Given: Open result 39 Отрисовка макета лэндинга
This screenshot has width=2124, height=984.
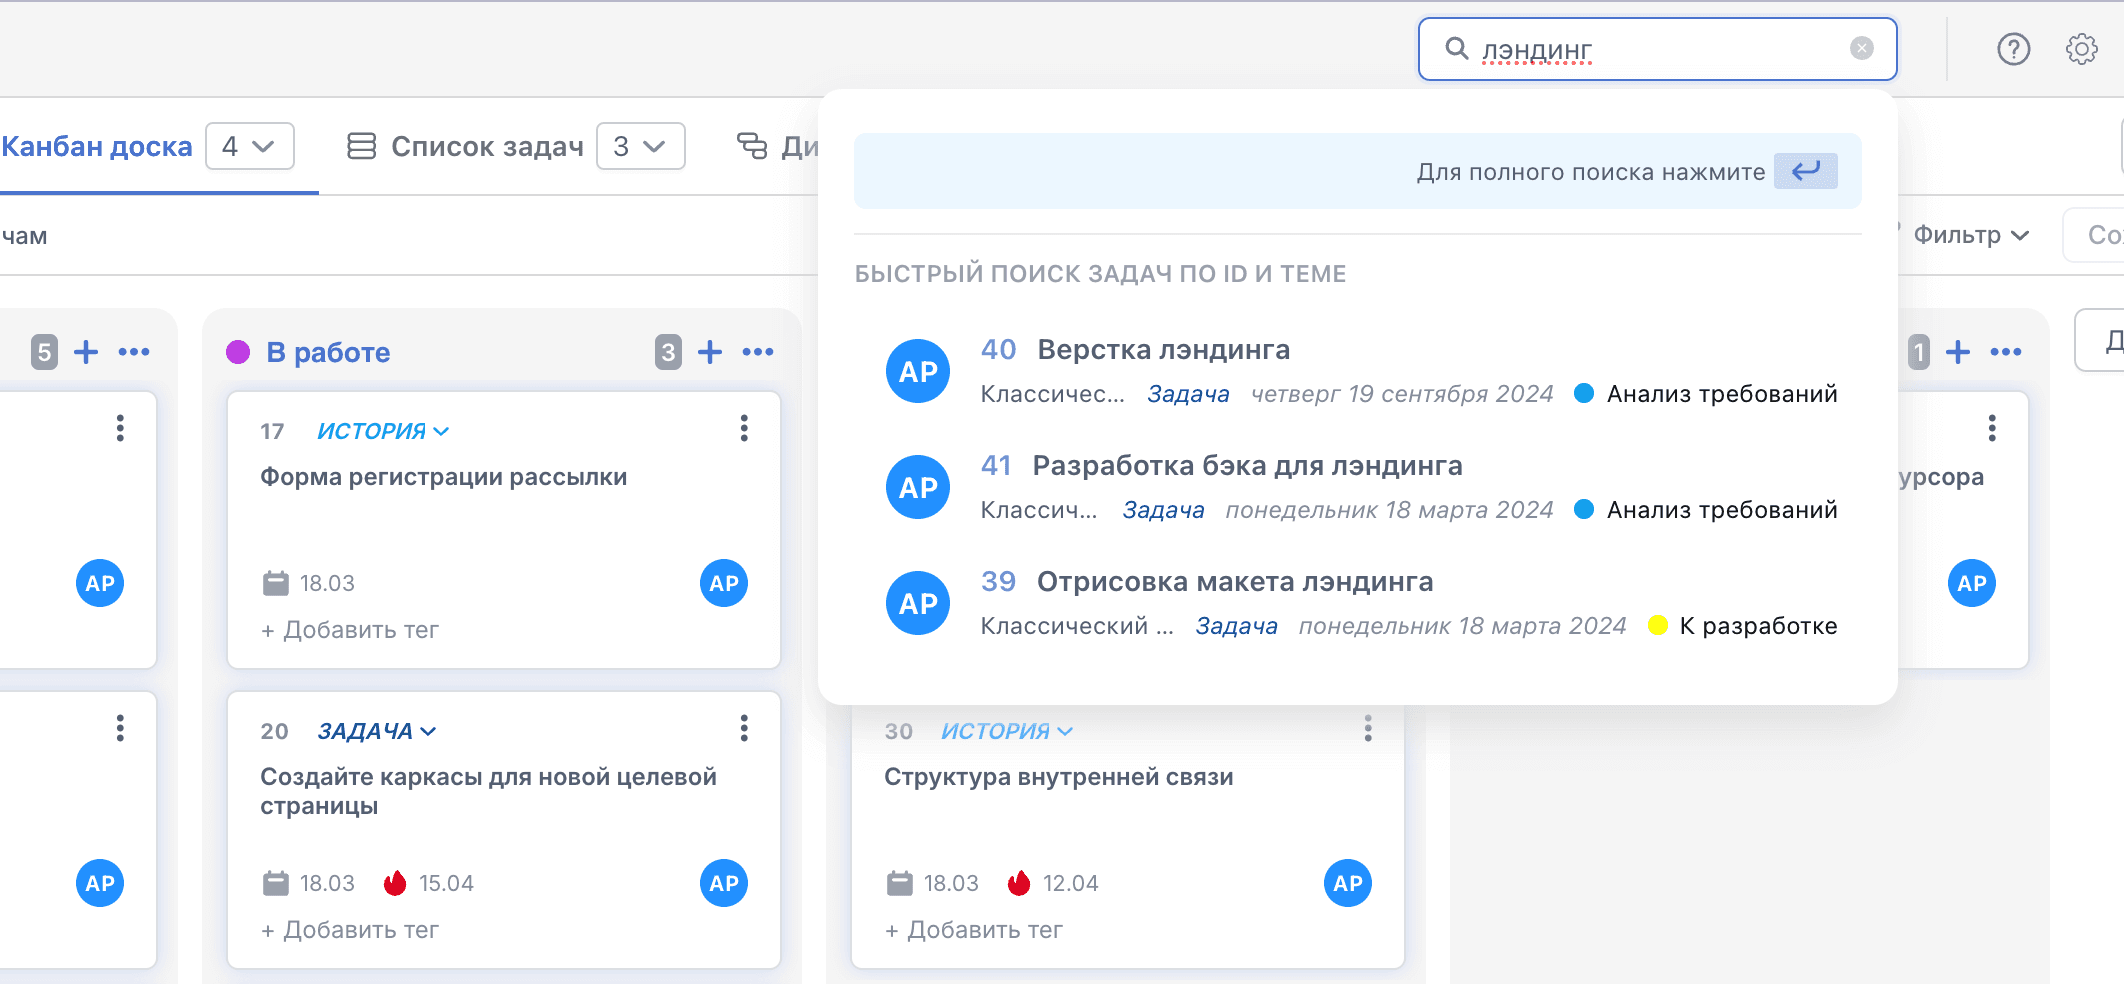Looking at the screenshot, I should [1360, 603].
